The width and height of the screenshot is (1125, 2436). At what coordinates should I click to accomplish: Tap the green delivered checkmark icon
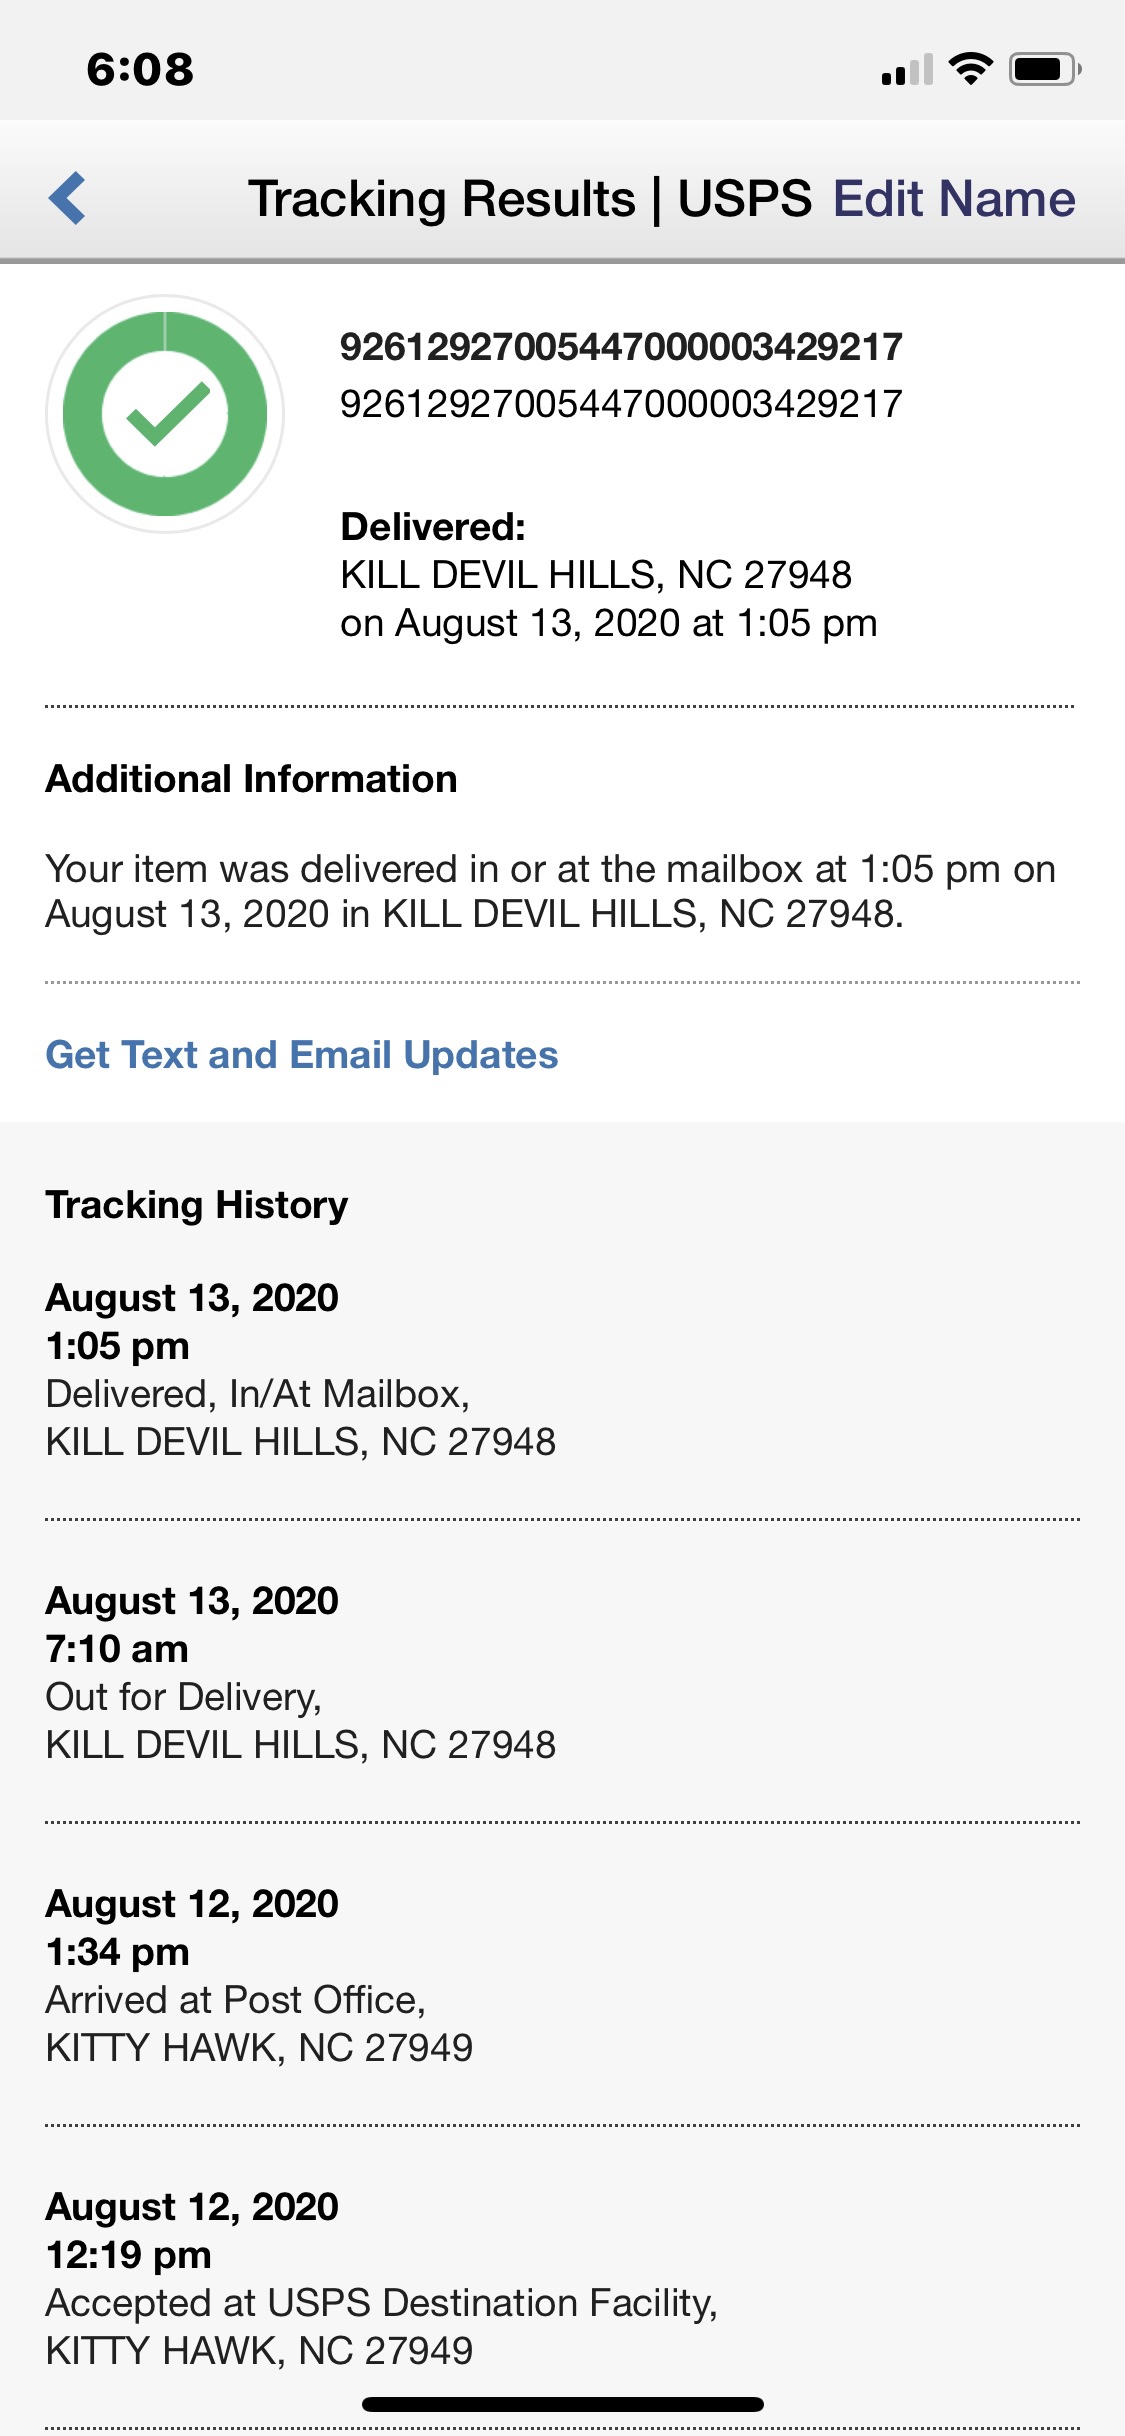(x=165, y=413)
